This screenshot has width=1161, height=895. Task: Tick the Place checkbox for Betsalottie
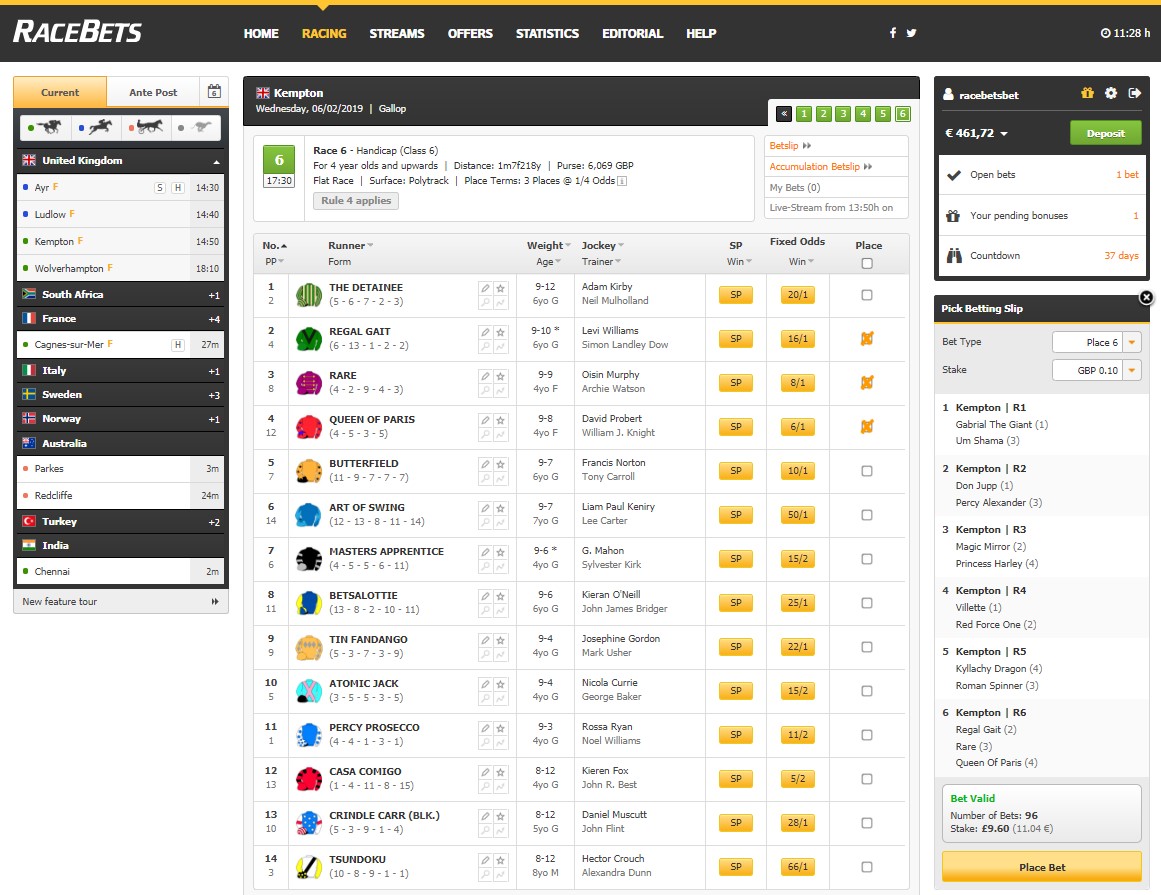pyautogui.click(x=867, y=603)
